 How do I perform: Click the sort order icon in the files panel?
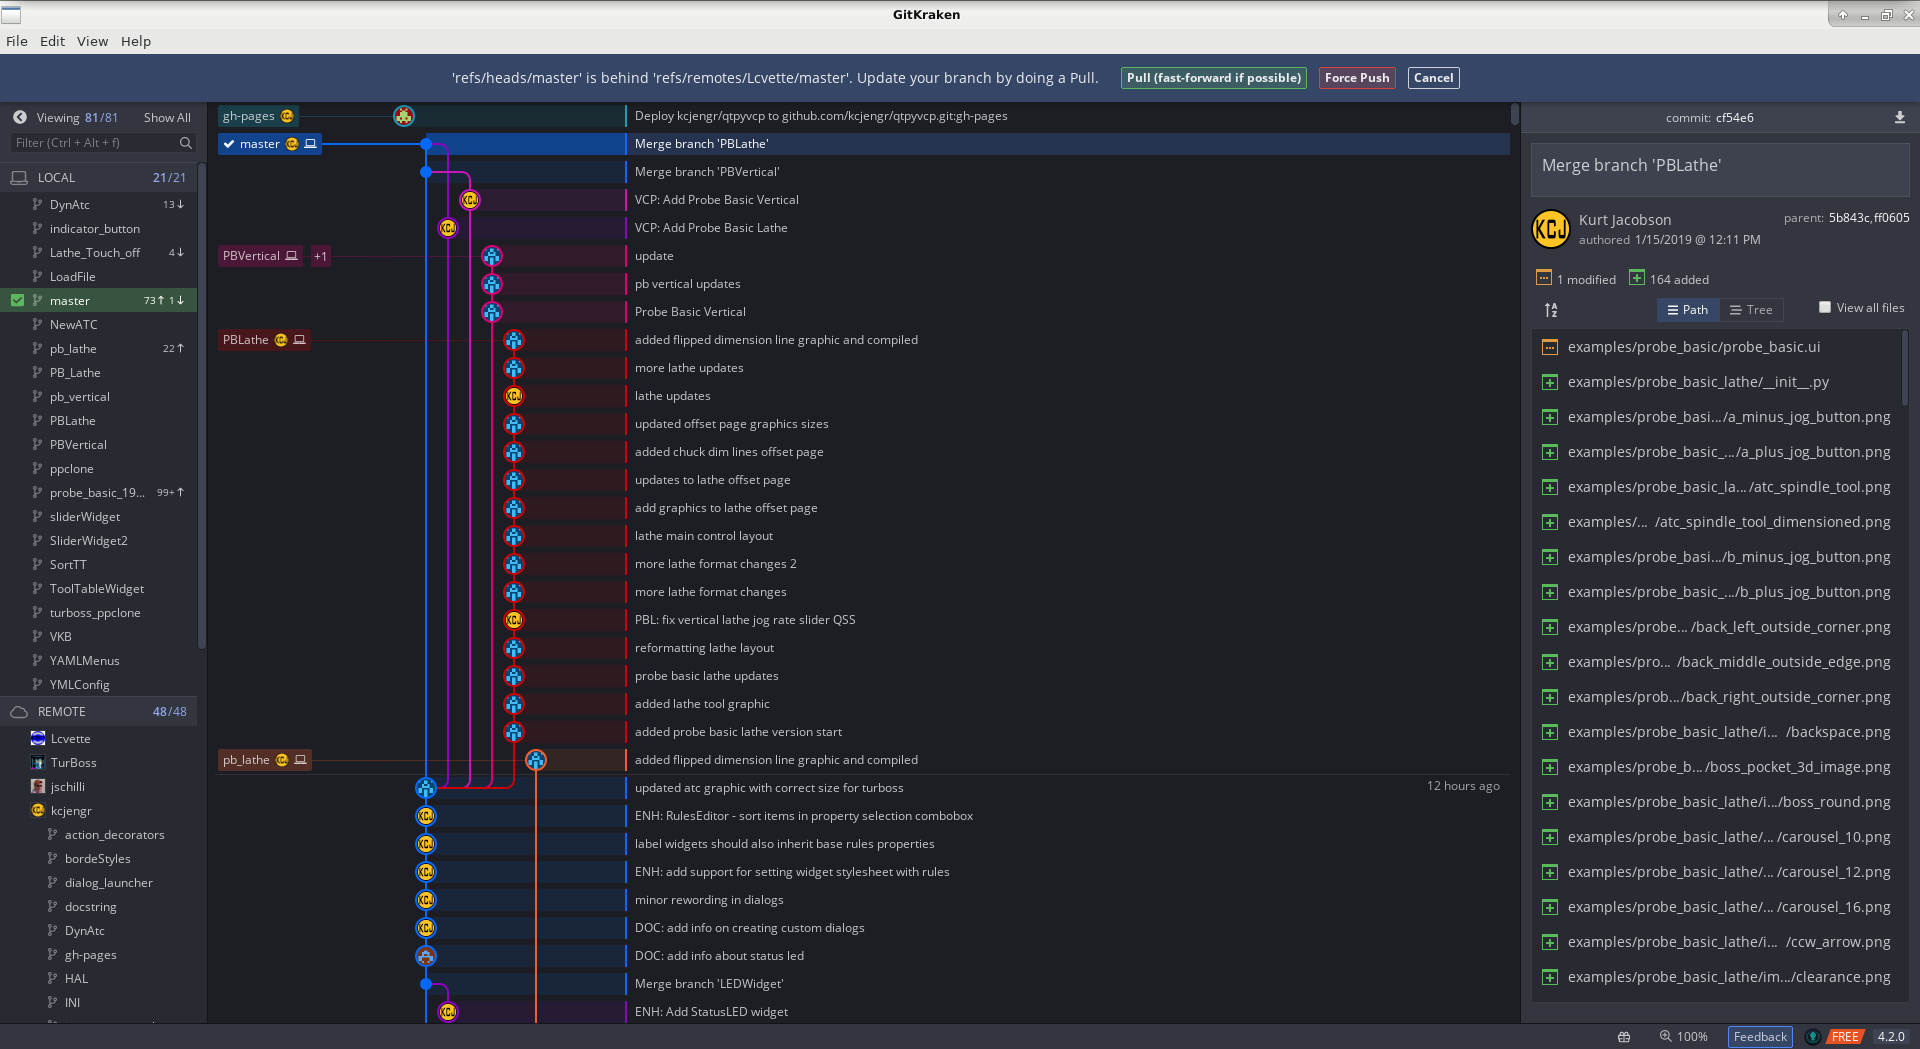1551,310
